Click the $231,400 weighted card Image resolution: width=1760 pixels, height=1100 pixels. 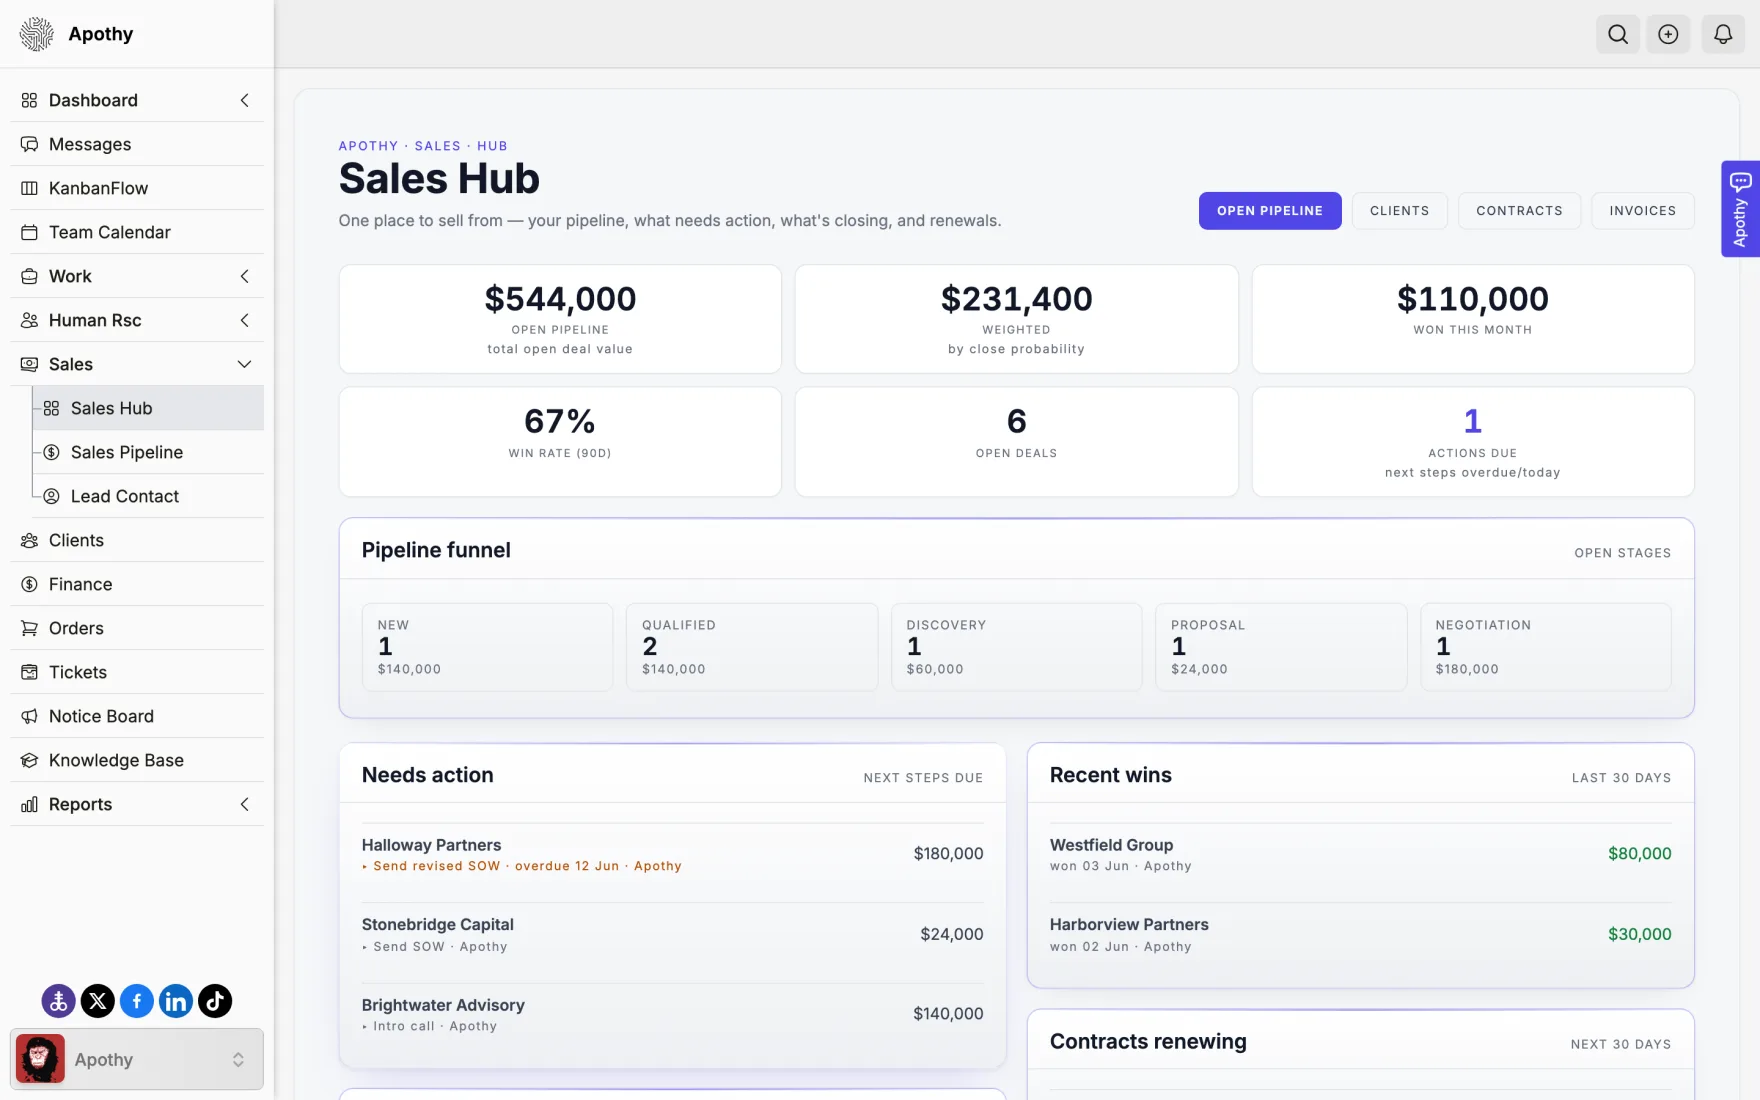point(1016,319)
